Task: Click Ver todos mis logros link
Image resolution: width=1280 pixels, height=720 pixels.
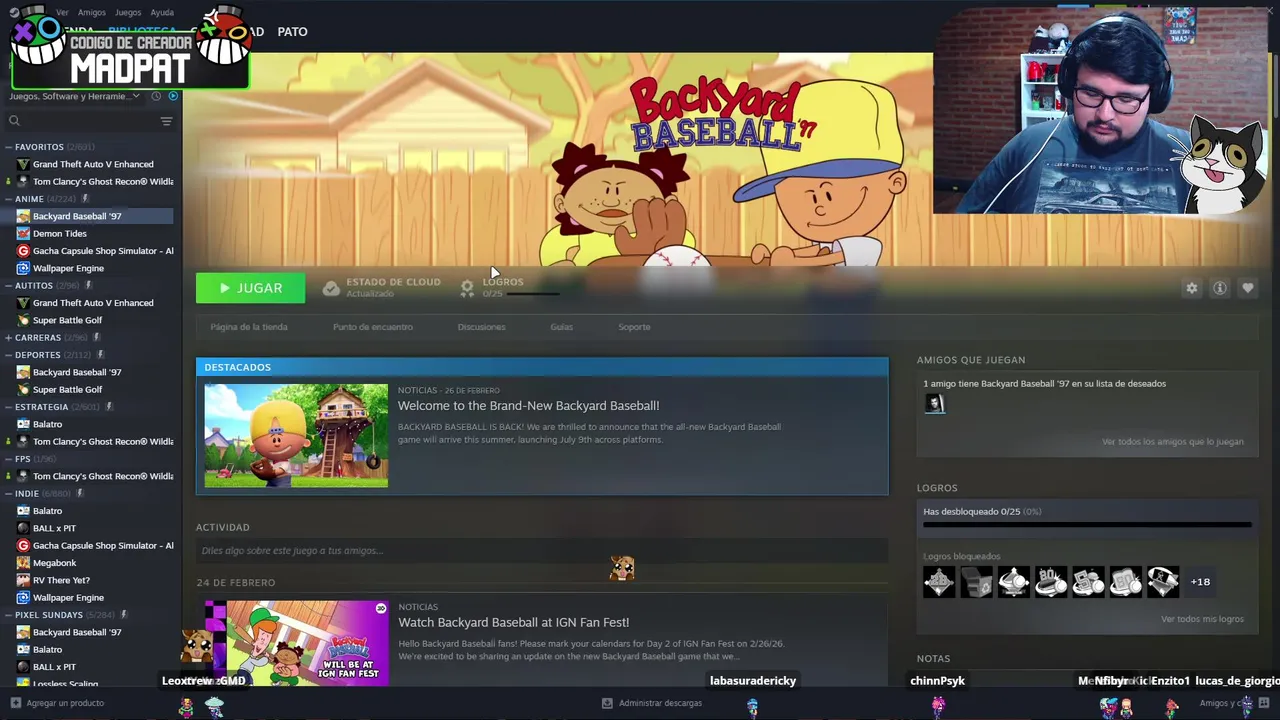Action: pos(1202,619)
